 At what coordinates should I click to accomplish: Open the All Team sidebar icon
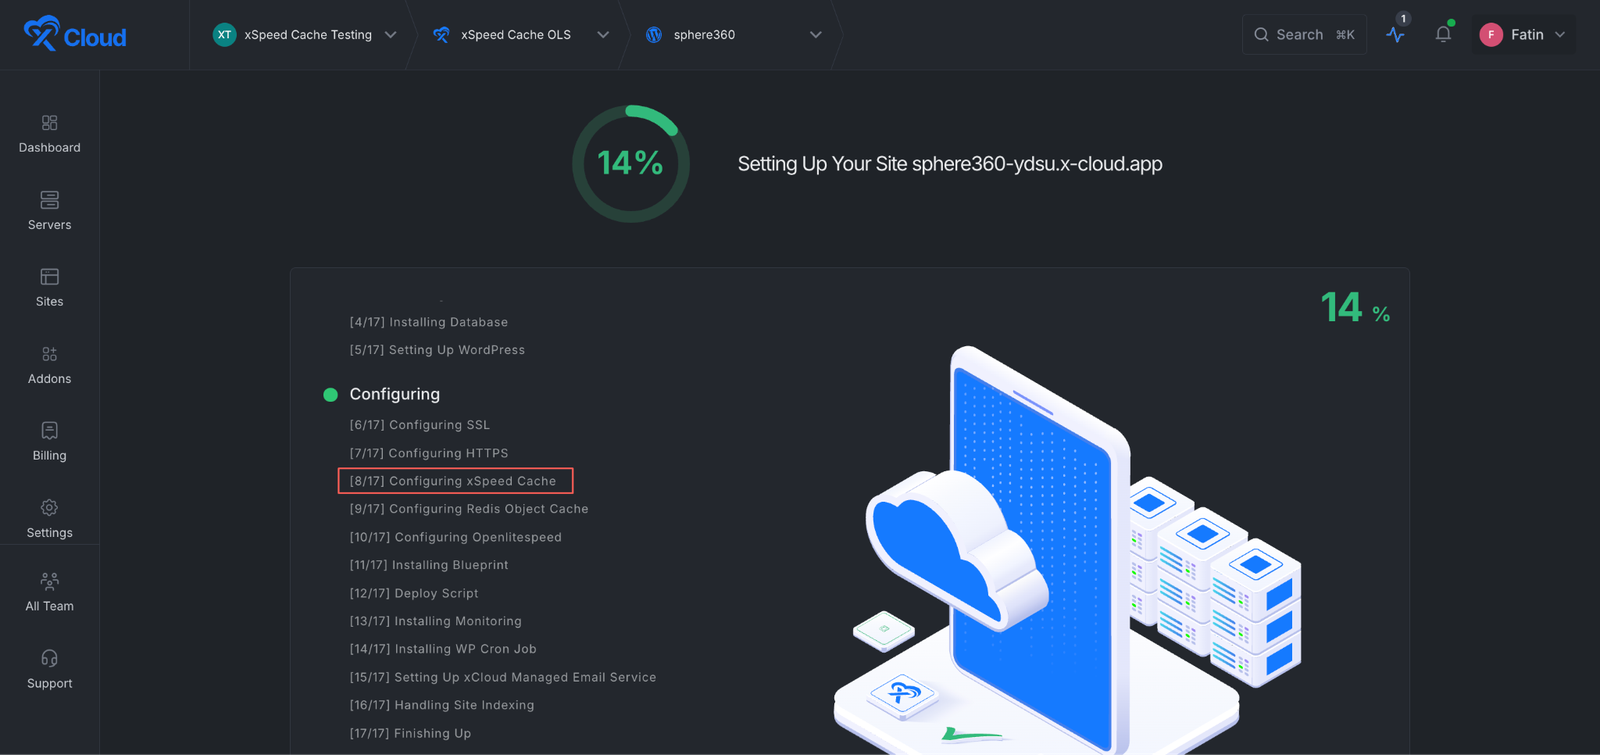(x=49, y=581)
